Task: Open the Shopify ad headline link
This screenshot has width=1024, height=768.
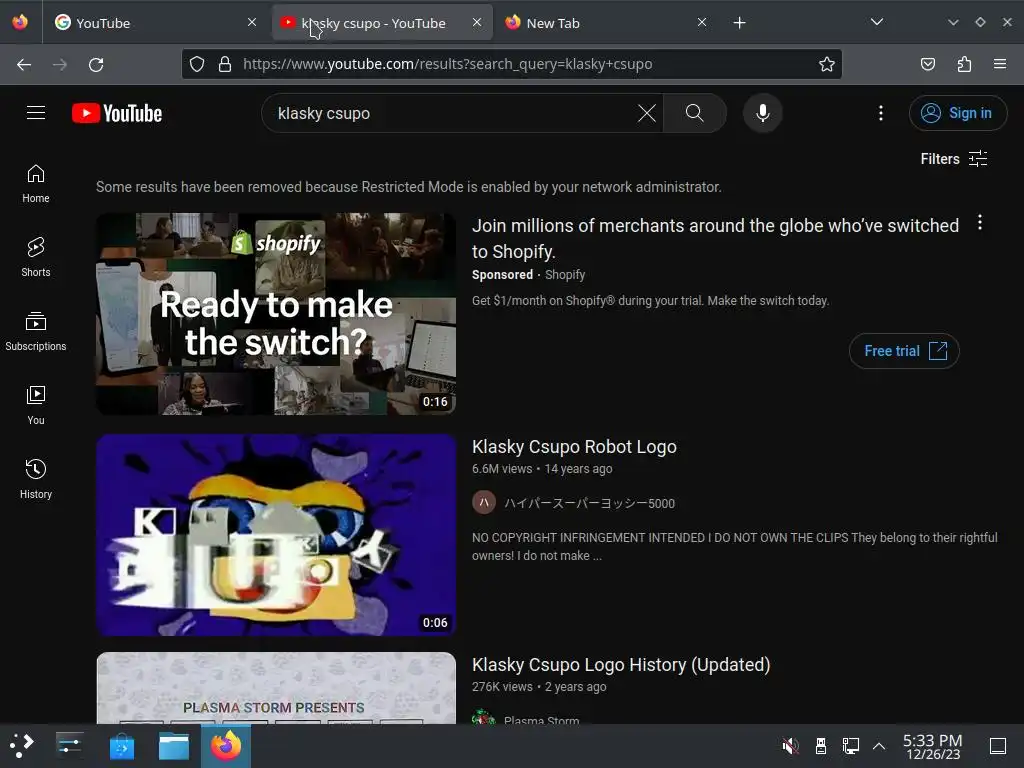Action: [x=715, y=238]
